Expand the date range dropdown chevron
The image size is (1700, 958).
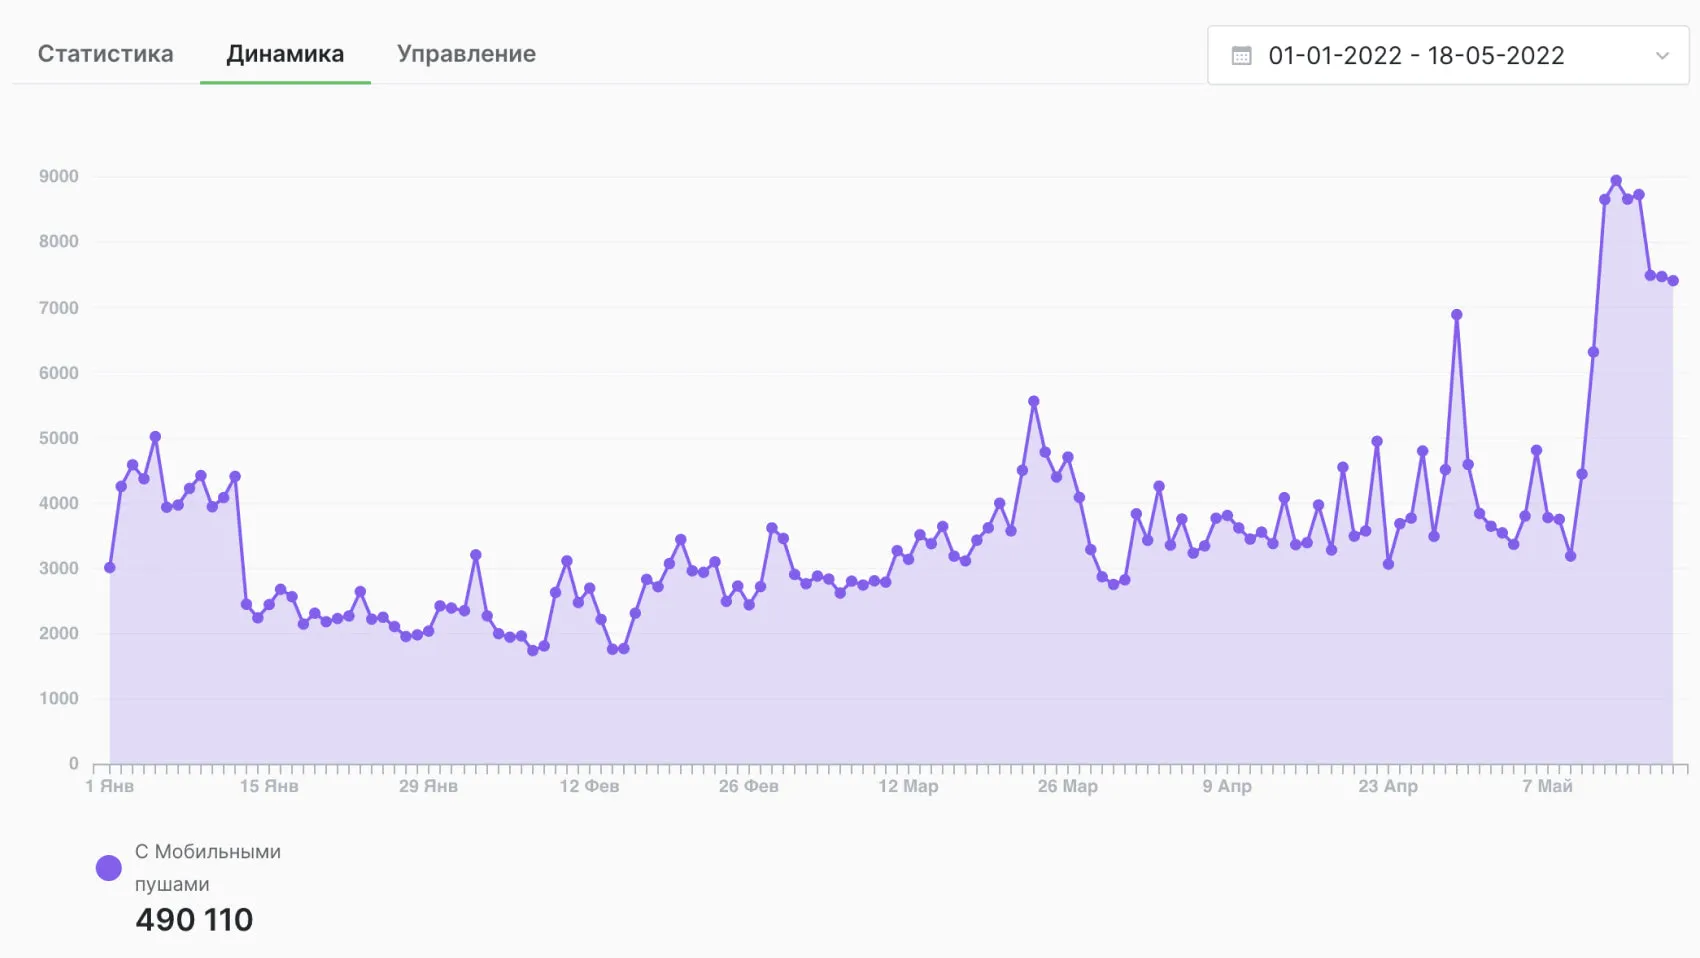click(x=1662, y=56)
